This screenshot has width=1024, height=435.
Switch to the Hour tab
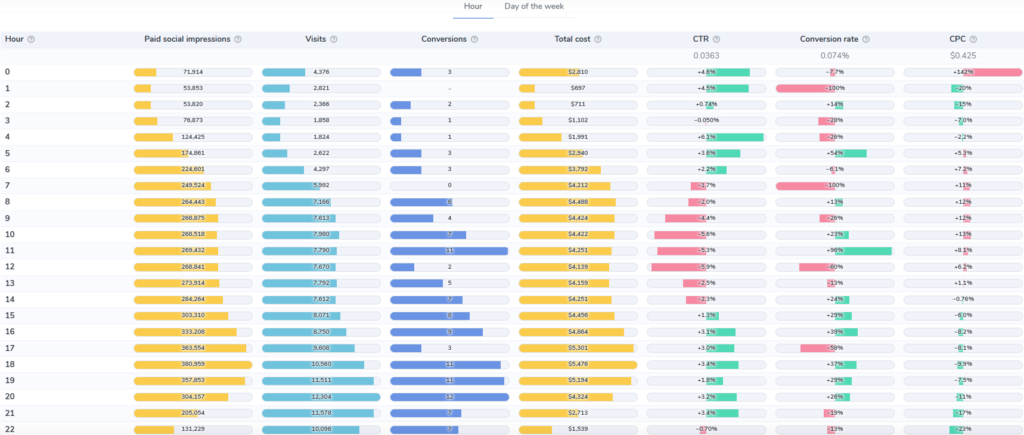(473, 7)
